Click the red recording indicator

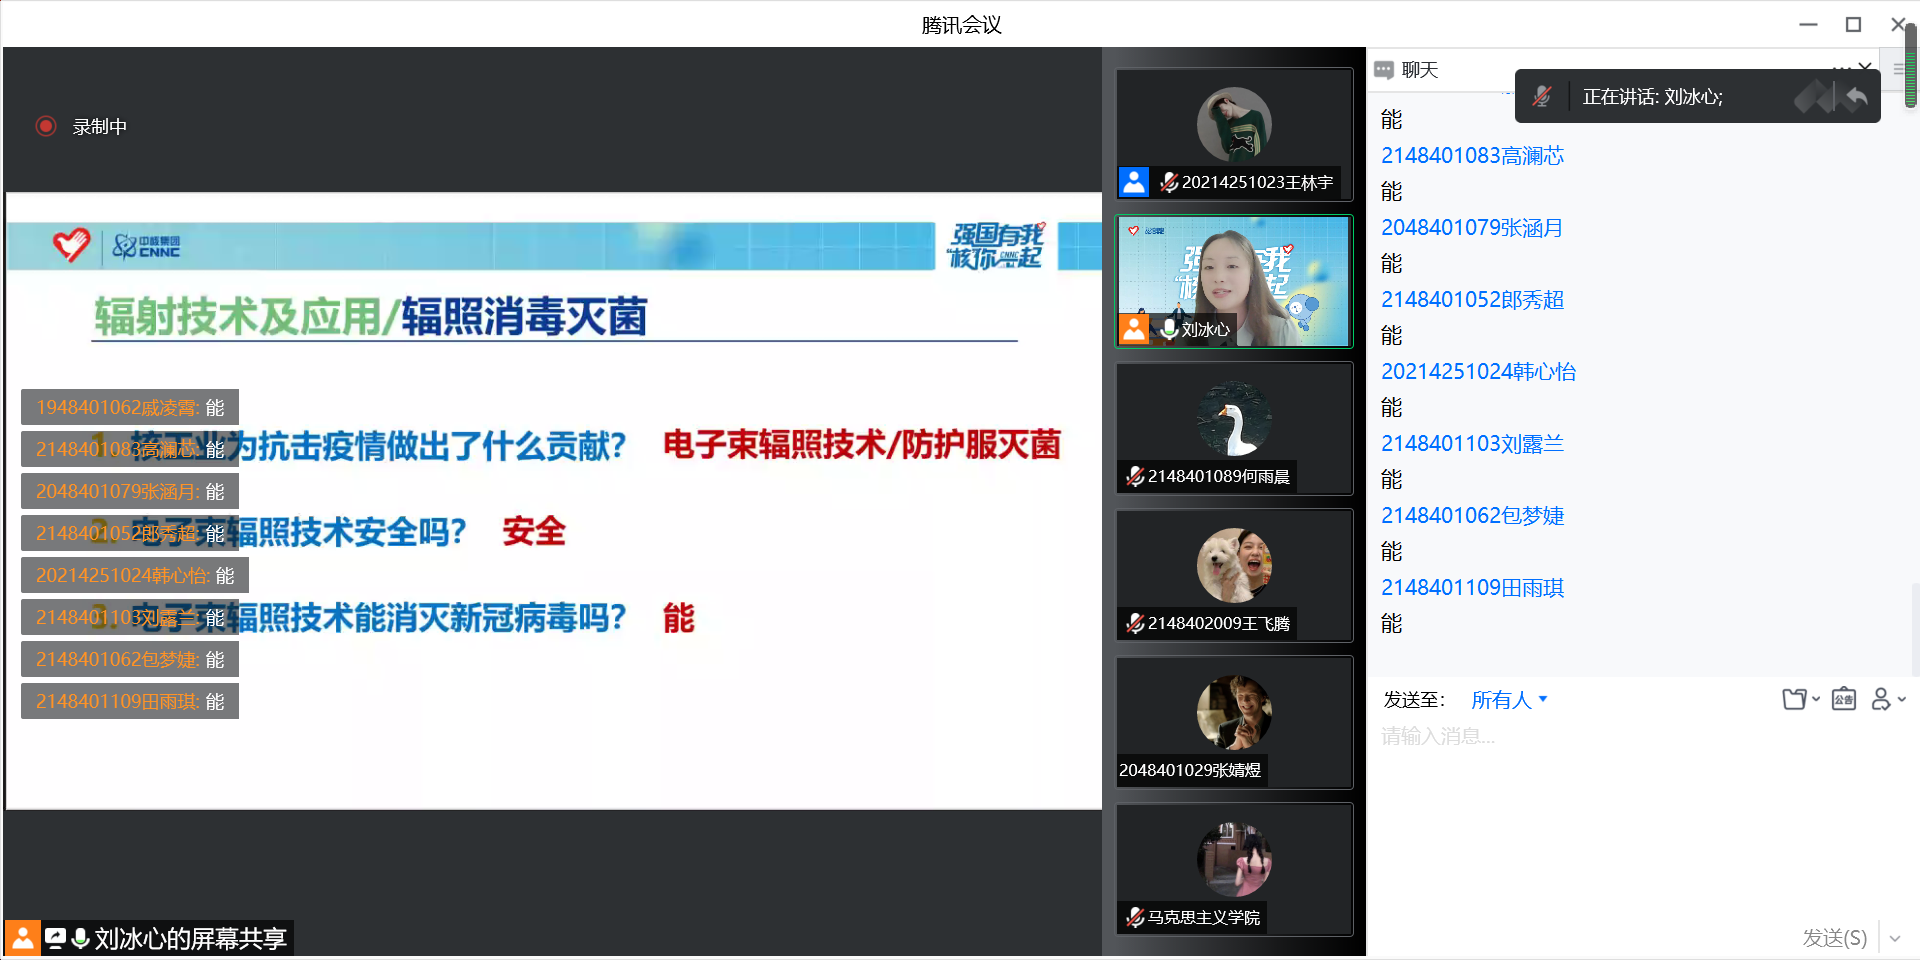point(46,126)
